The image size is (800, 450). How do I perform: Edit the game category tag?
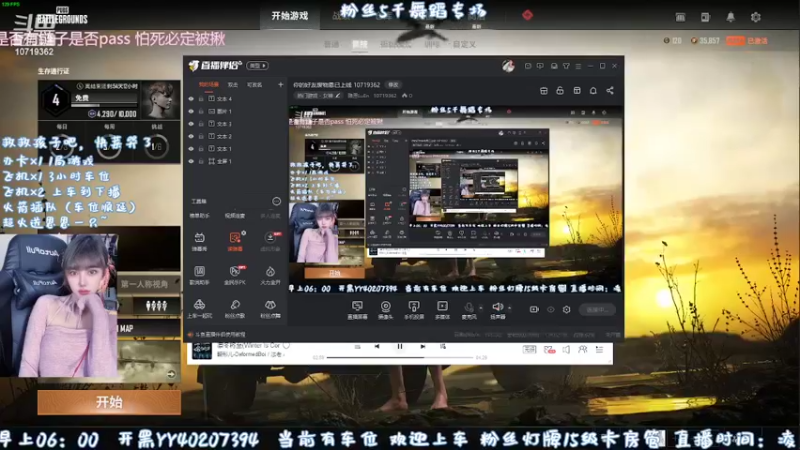click(318, 95)
